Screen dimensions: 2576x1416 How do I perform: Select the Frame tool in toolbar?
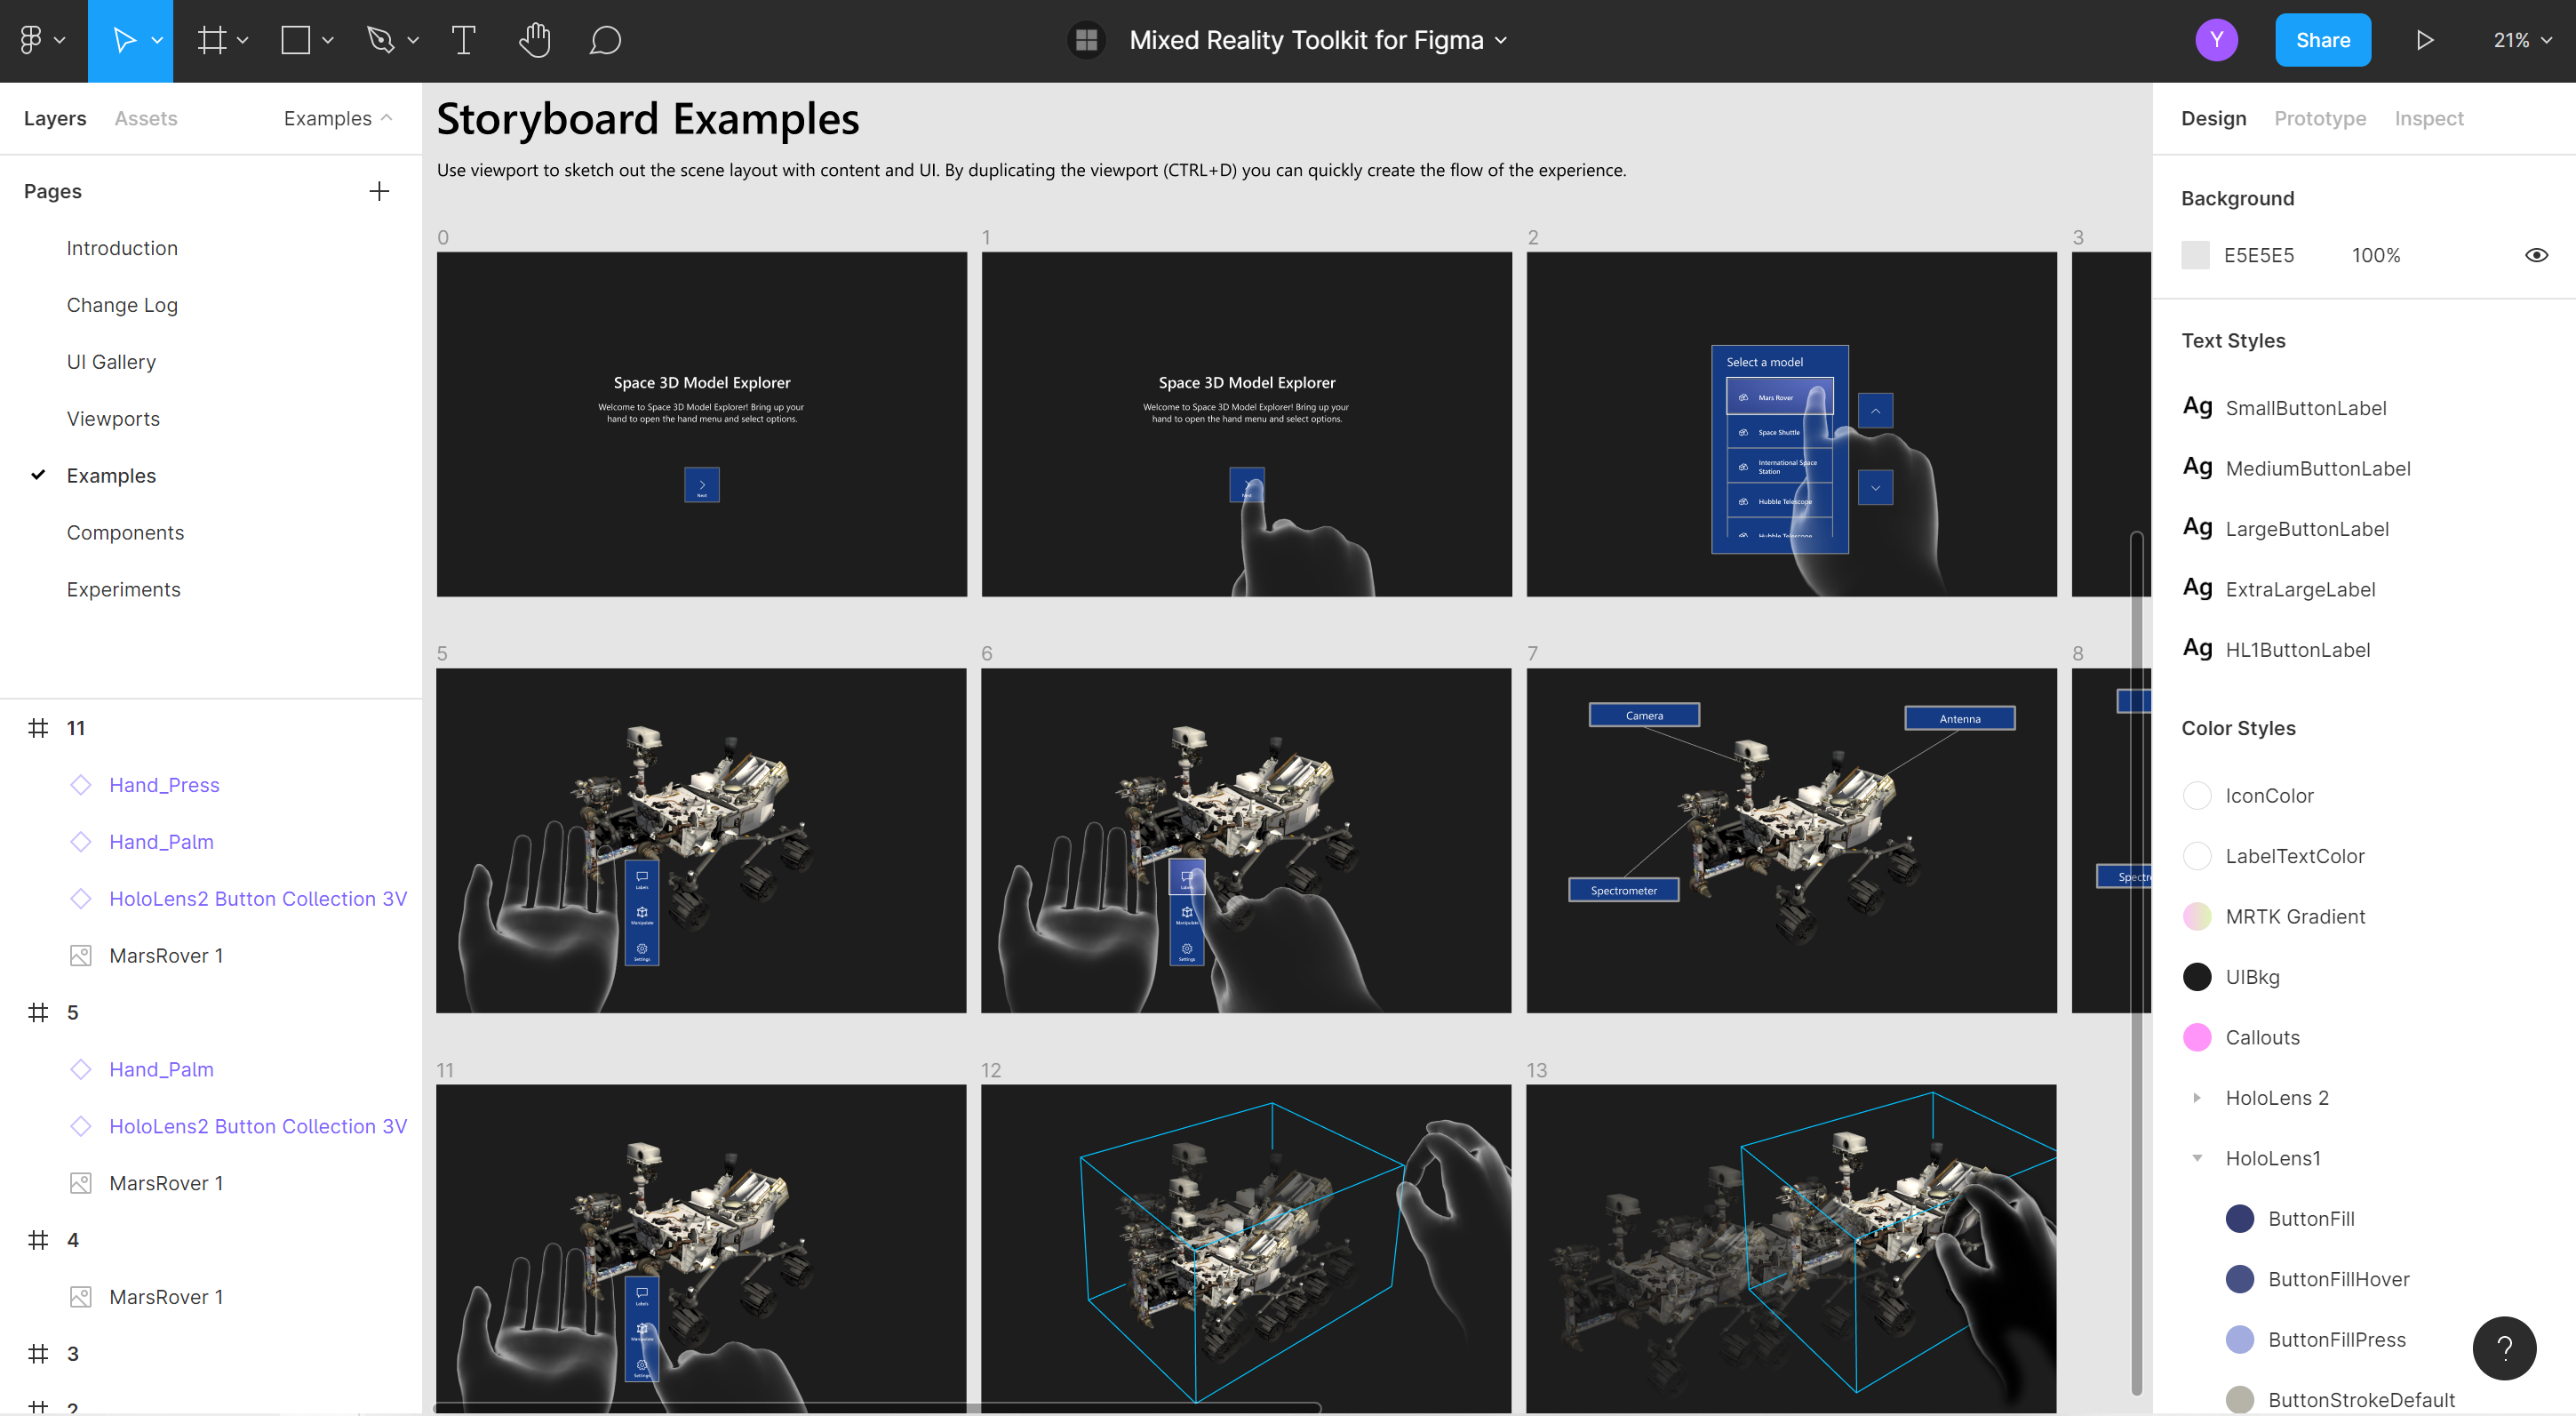click(209, 38)
